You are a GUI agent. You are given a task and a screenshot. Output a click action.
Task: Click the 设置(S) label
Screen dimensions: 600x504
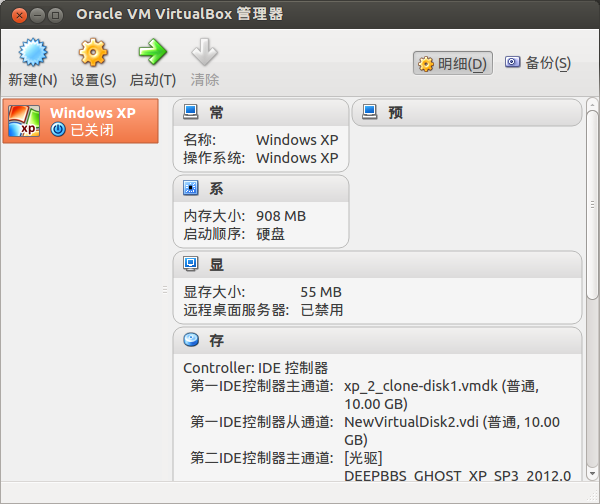click(x=93, y=80)
